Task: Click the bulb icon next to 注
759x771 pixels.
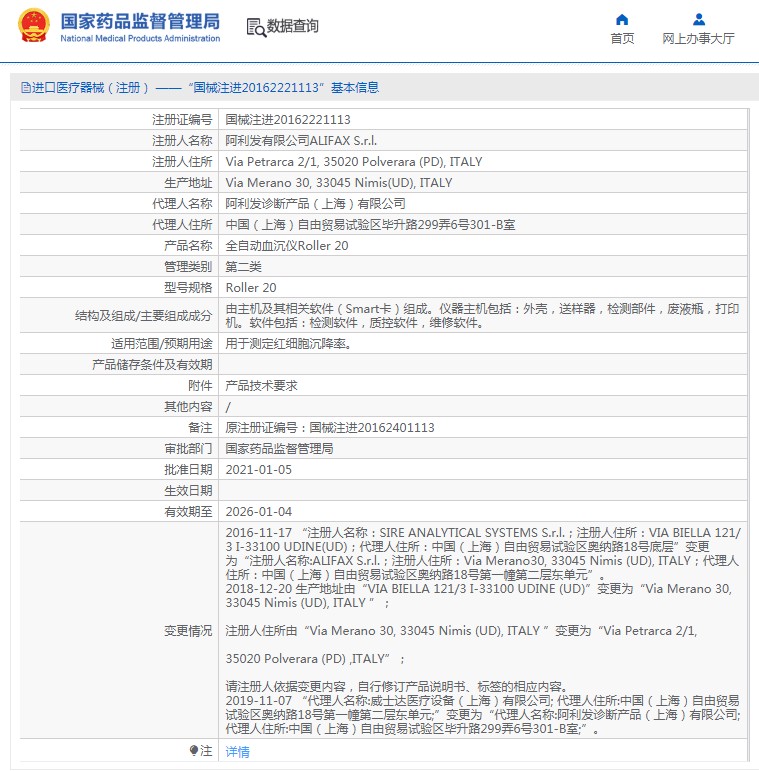Action: pyautogui.click(x=194, y=751)
